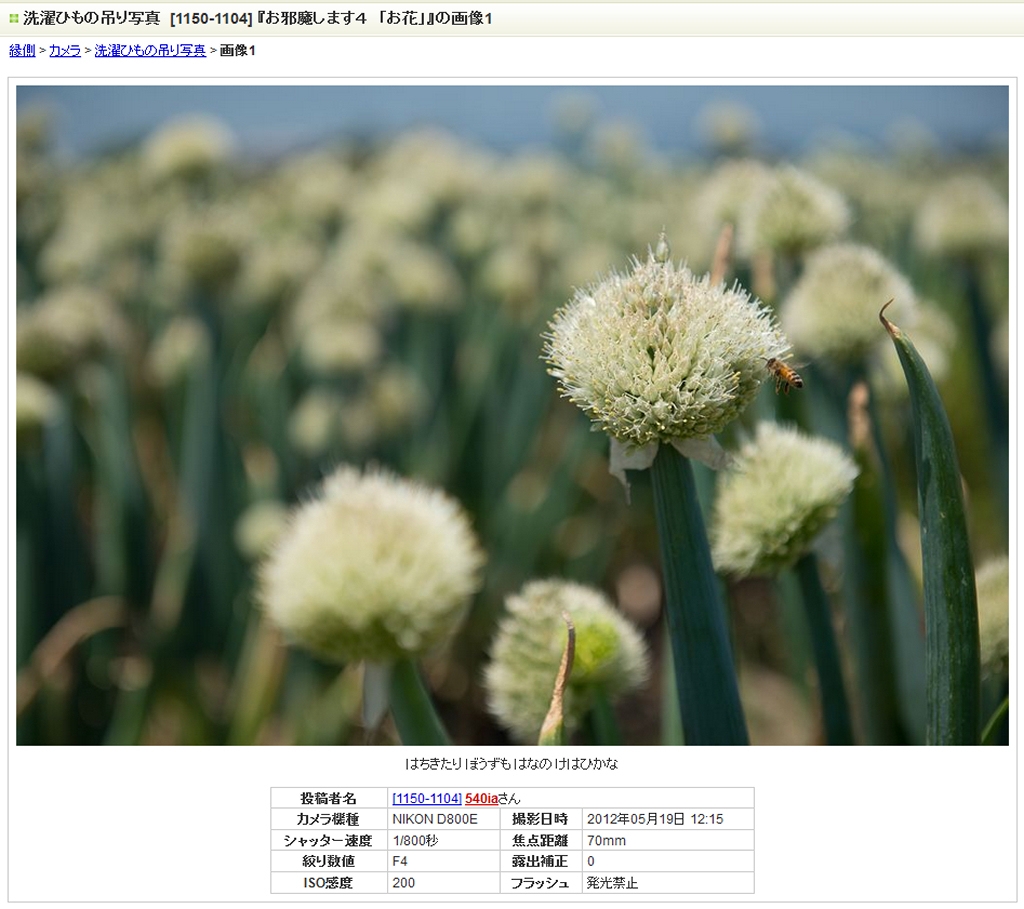
Task: Click the 1/800秒 shutter speed value
Action: tap(415, 840)
